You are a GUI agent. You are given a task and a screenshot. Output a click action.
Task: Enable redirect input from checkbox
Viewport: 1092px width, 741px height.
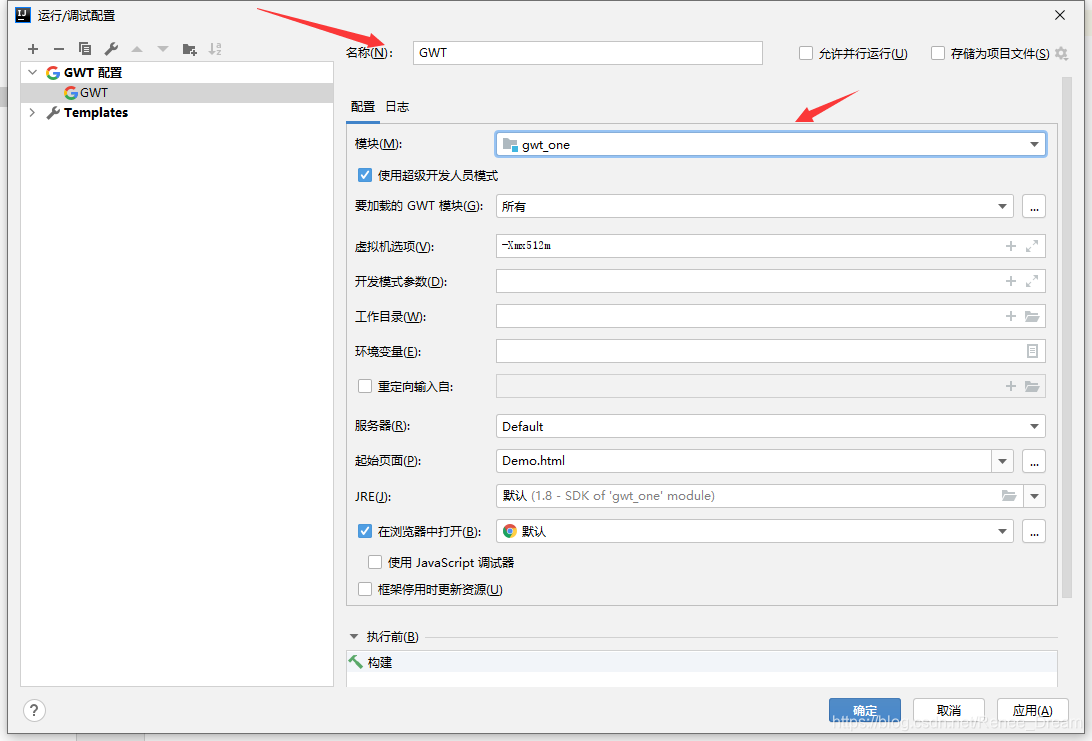365,386
